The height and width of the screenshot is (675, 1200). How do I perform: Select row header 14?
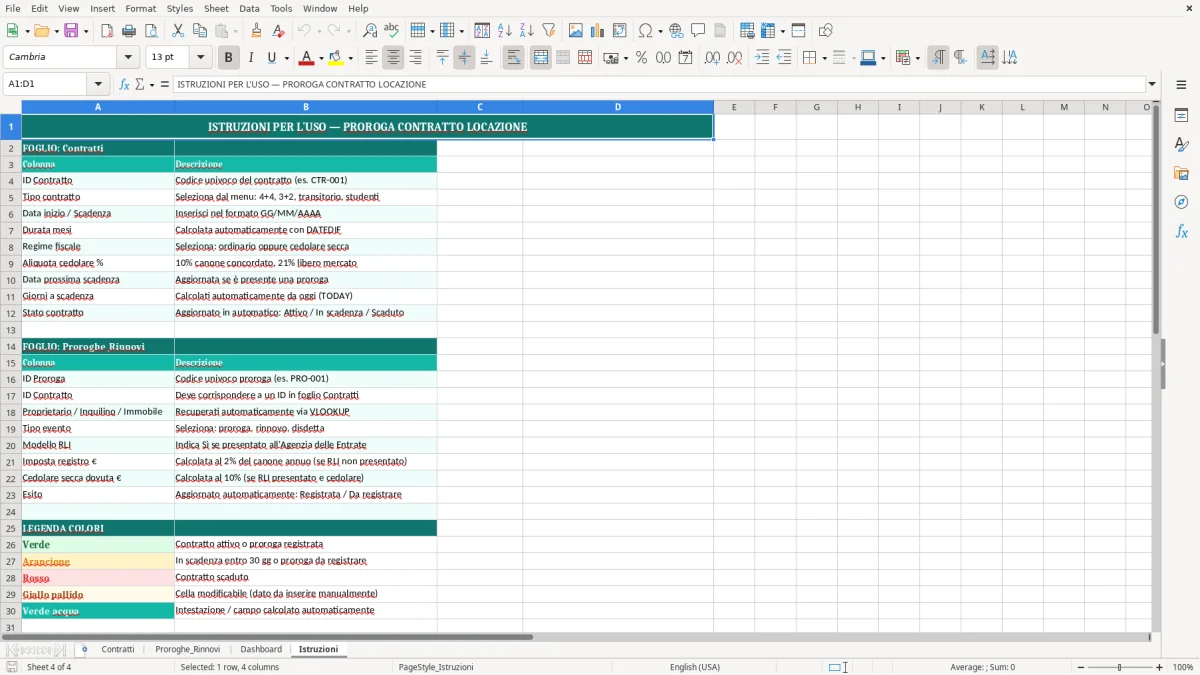click(11, 346)
